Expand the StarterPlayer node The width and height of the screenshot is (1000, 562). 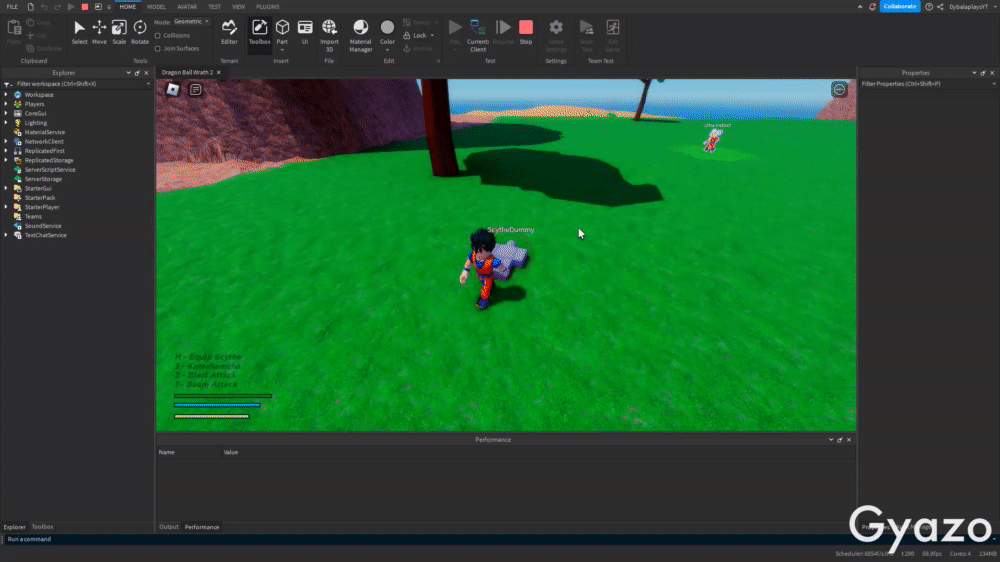[6, 207]
